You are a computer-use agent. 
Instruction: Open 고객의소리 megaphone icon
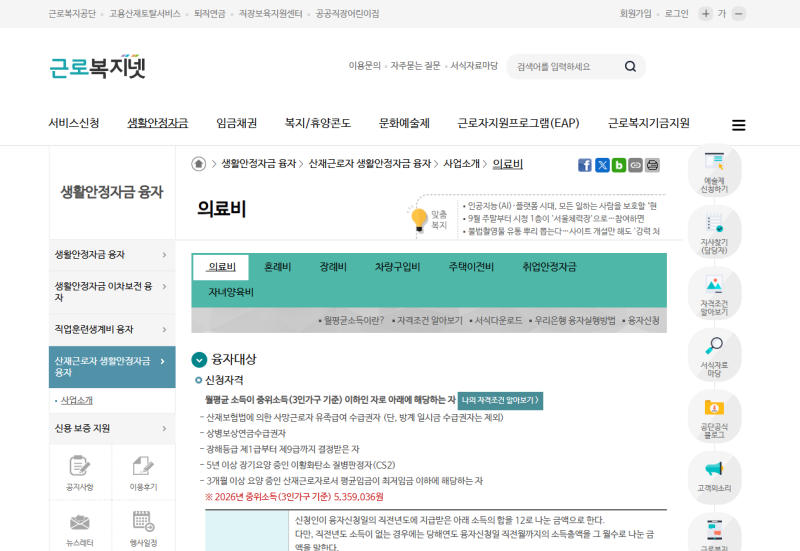pos(714,477)
